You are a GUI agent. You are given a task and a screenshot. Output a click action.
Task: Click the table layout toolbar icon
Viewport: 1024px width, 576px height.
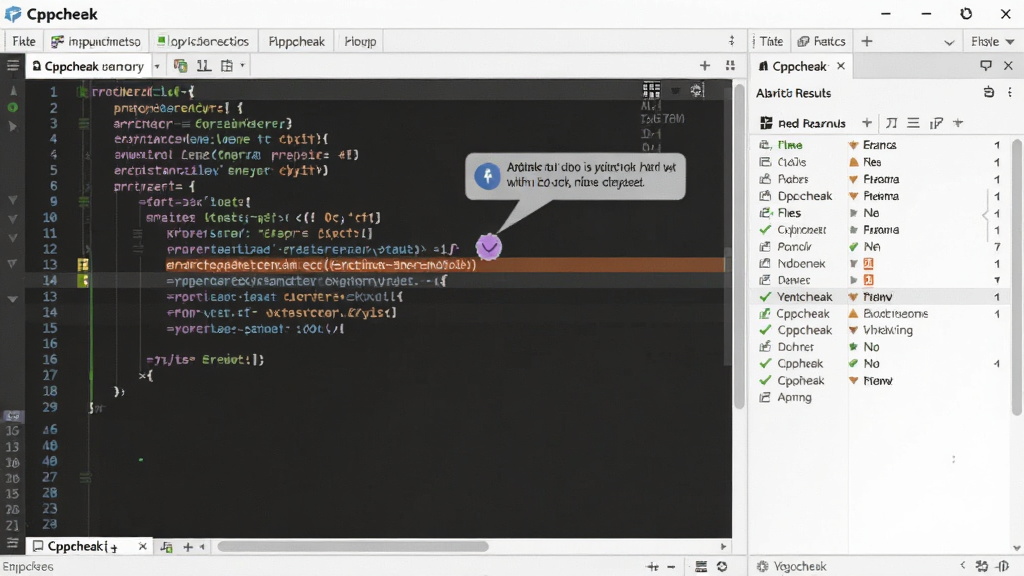tap(227, 65)
